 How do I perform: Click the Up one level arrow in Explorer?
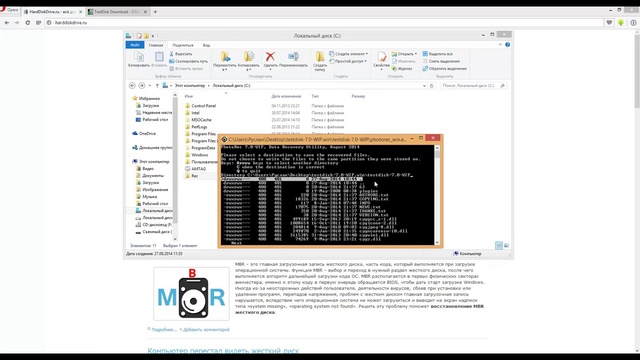[x=157, y=86]
